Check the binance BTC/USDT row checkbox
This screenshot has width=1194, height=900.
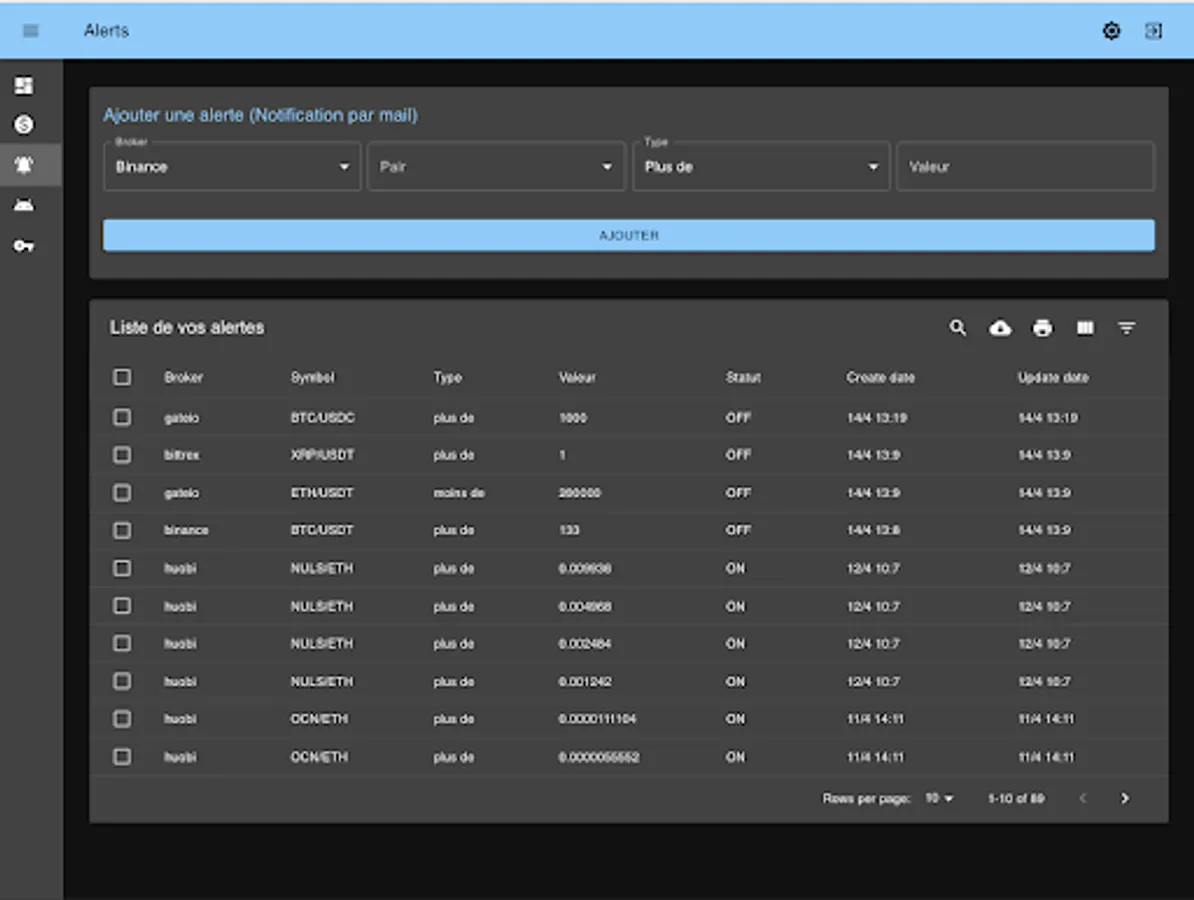pos(122,530)
